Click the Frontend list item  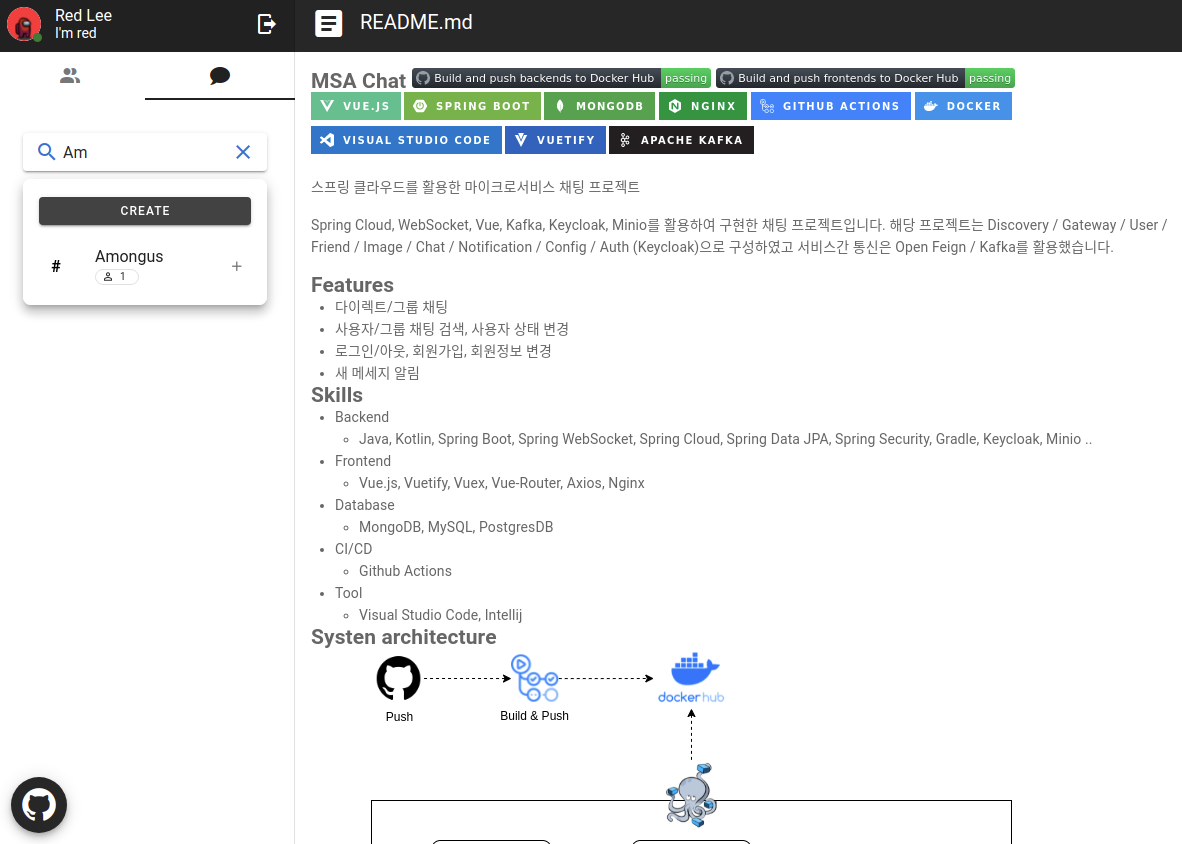pos(363,460)
